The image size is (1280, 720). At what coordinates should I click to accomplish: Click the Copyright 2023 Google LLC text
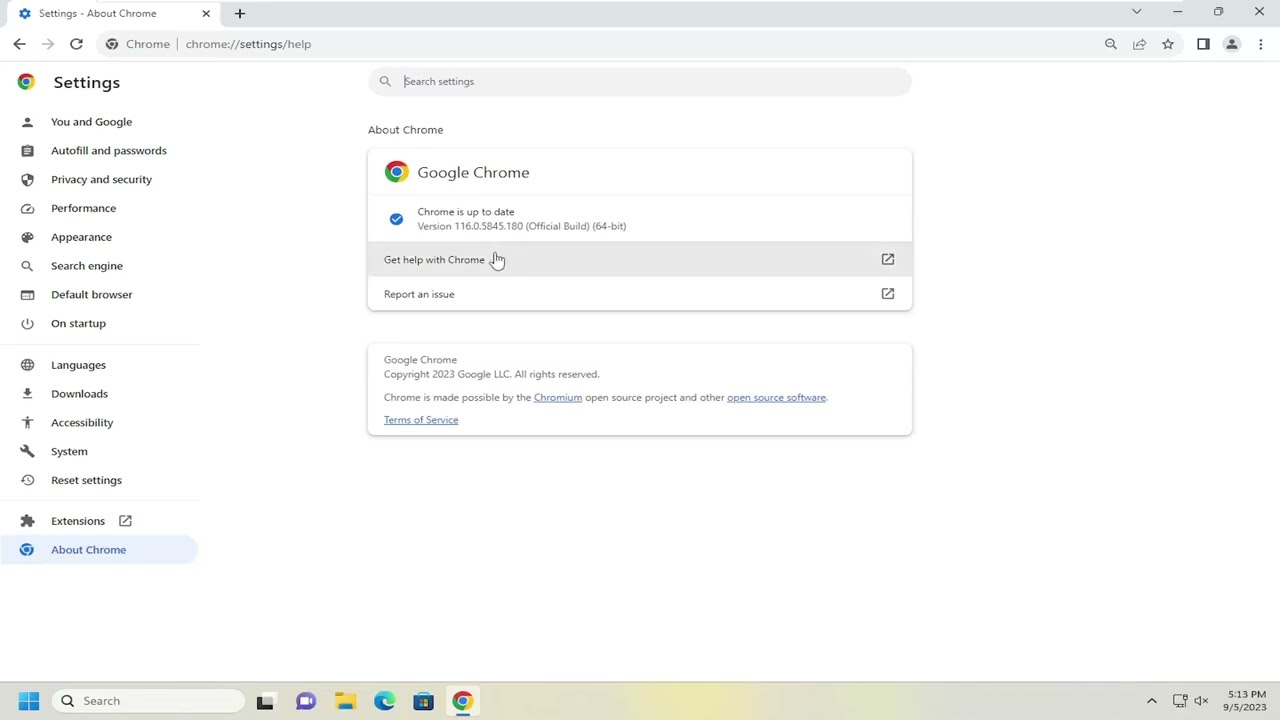click(x=491, y=374)
